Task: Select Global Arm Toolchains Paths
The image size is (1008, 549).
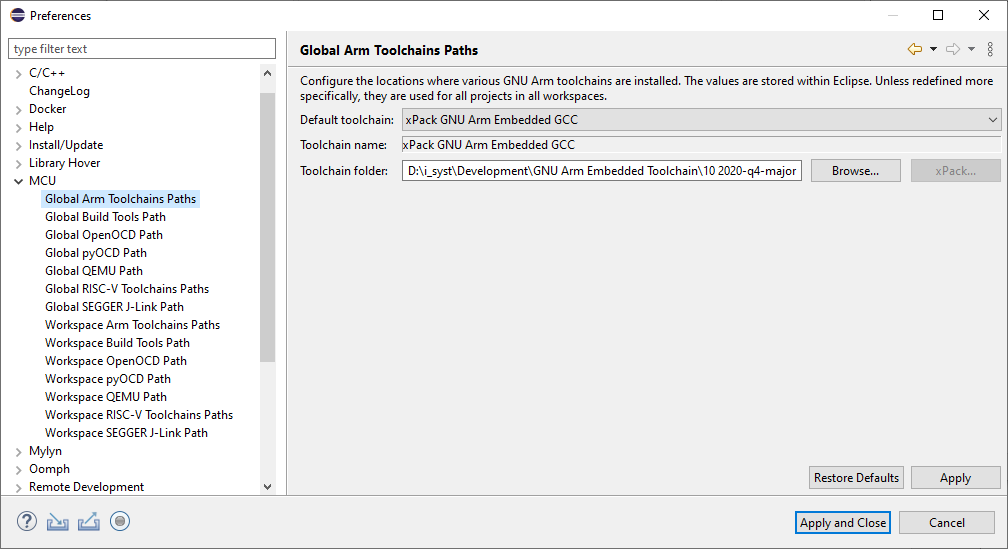Action: [x=120, y=199]
